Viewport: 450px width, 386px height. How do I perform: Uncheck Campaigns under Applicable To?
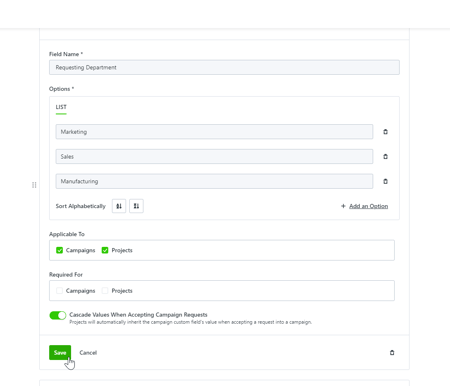[x=59, y=250]
